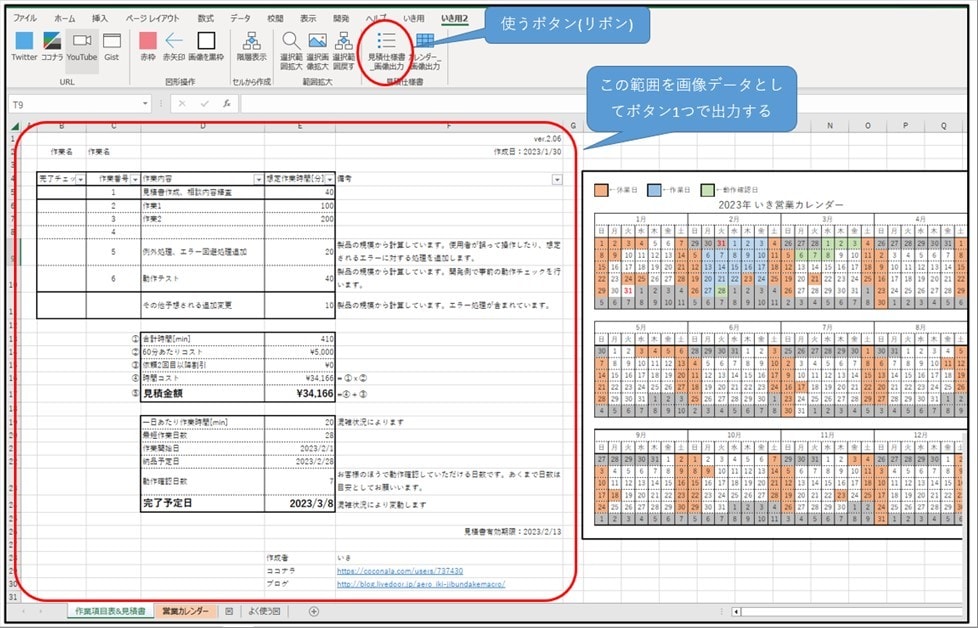
Task: Select the 2023年 いき営業カレンダー picture
Action: [x=774, y=355]
